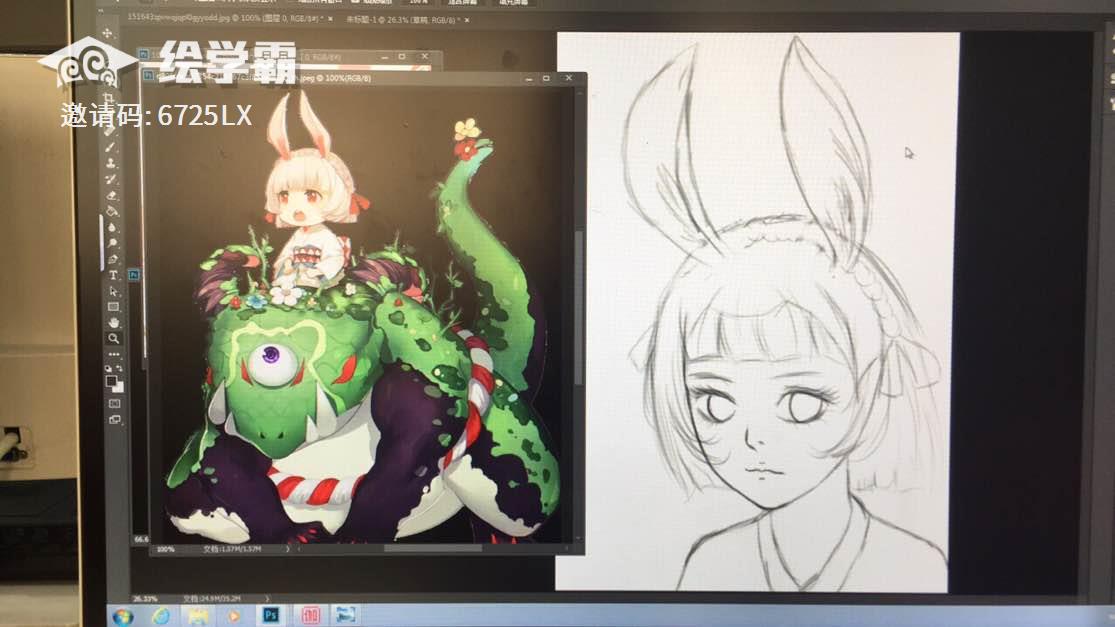This screenshot has width=1115, height=627.
Task: Open the Edit Toolbar three-dots button
Action: pyautogui.click(x=114, y=354)
